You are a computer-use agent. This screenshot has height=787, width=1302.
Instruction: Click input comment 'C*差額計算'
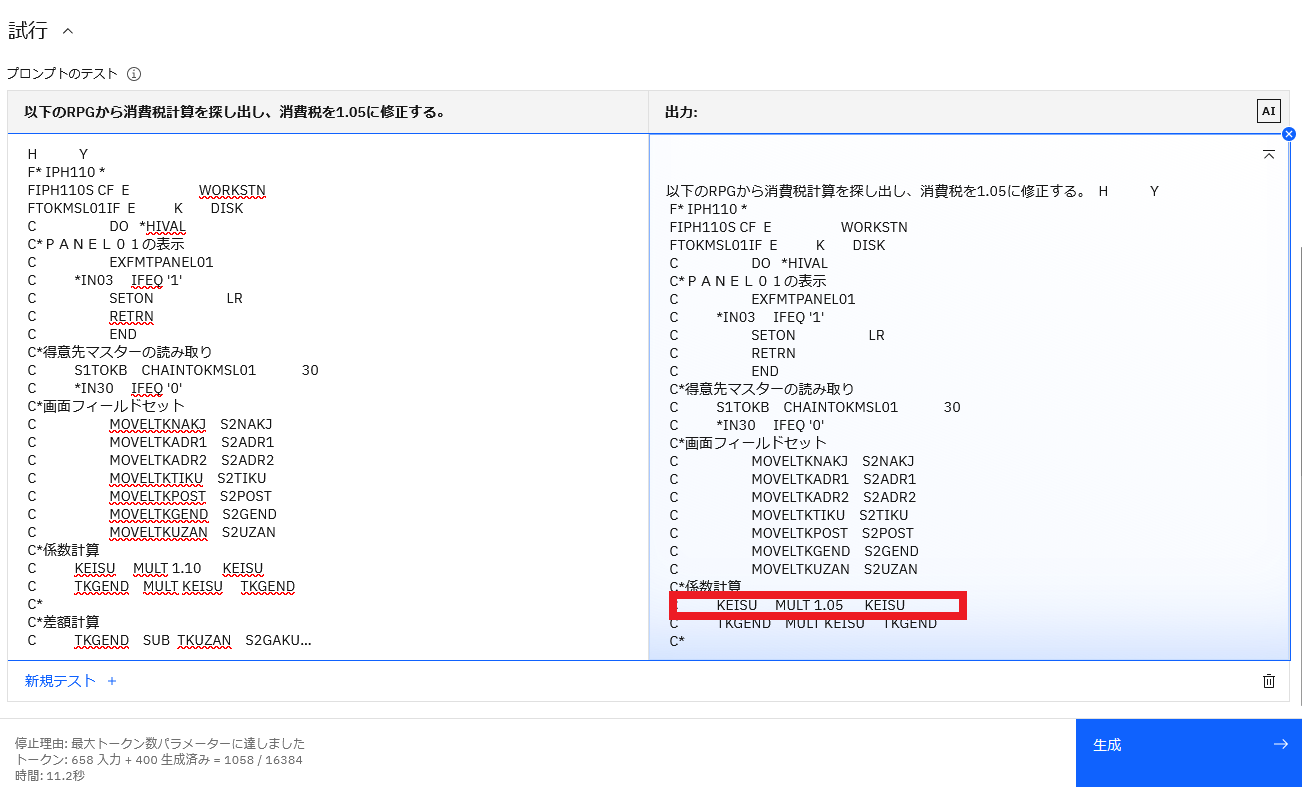pyautogui.click(x=64, y=622)
